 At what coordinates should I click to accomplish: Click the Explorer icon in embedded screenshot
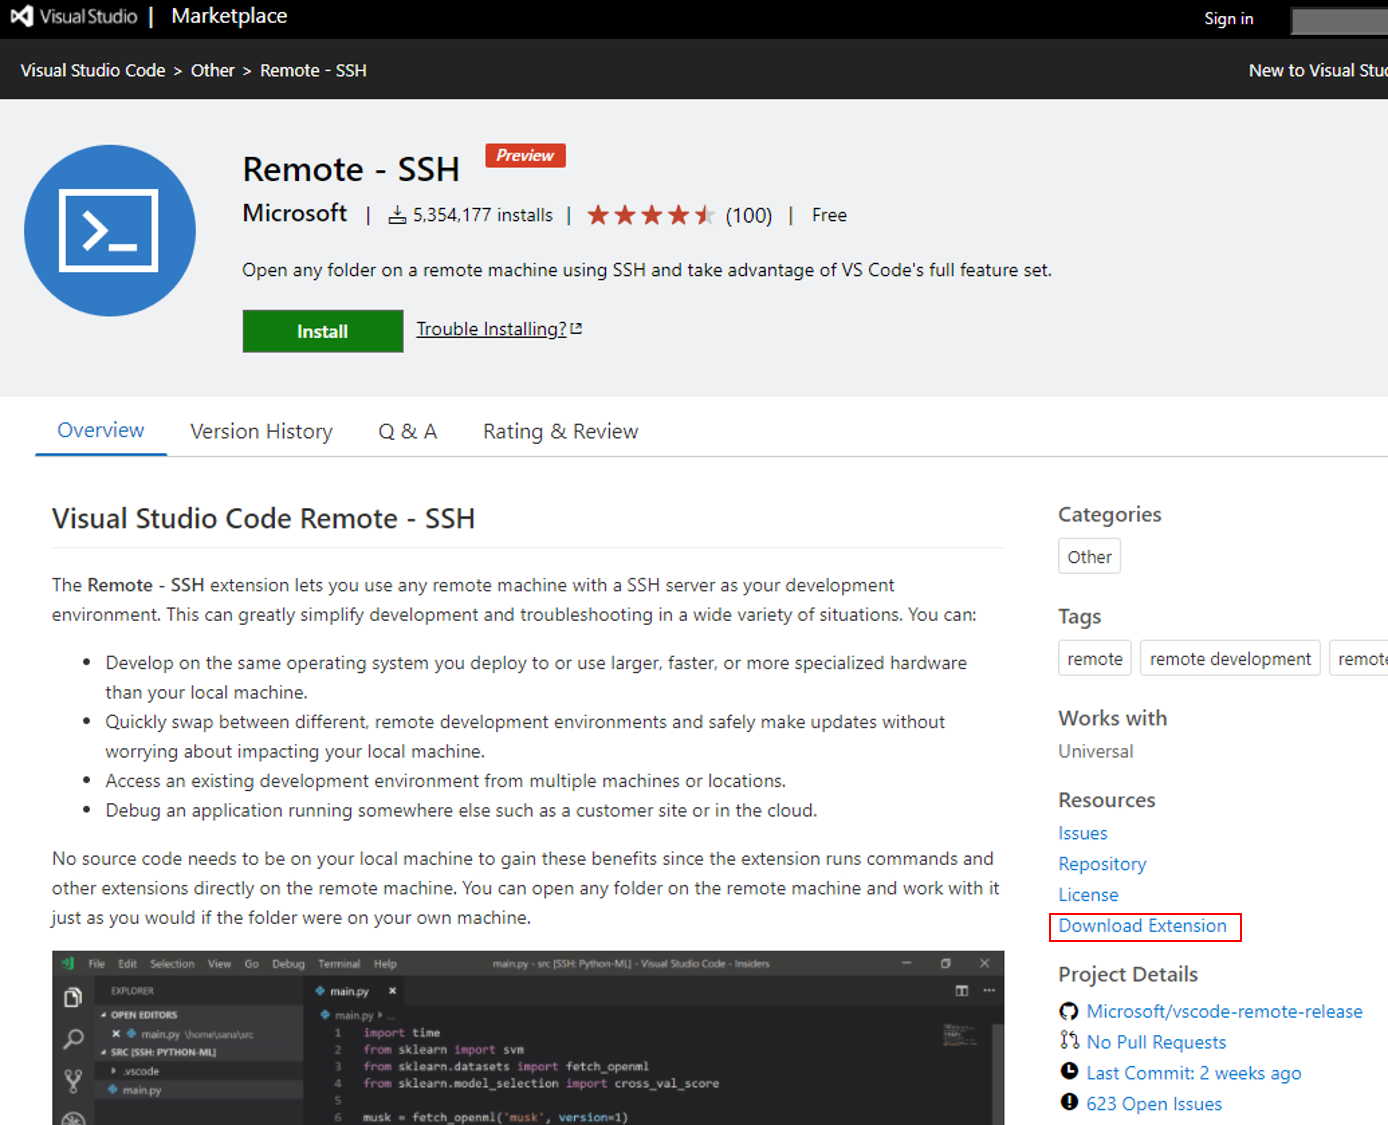click(x=73, y=998)
